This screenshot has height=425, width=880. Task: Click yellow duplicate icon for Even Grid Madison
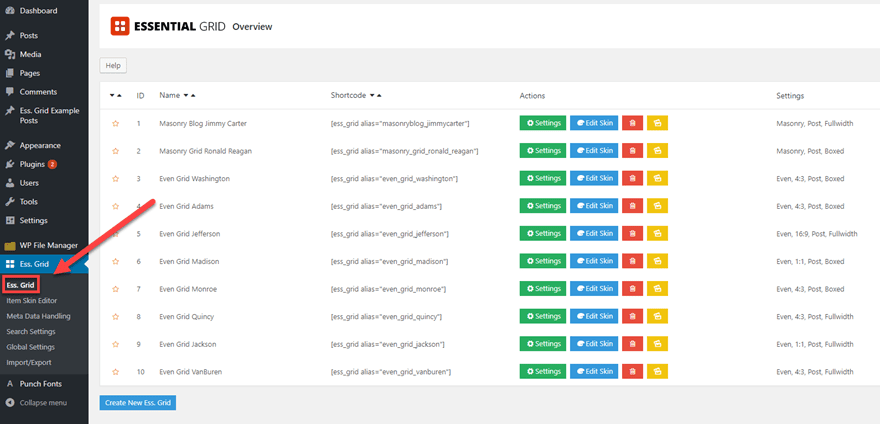point(657,261)
